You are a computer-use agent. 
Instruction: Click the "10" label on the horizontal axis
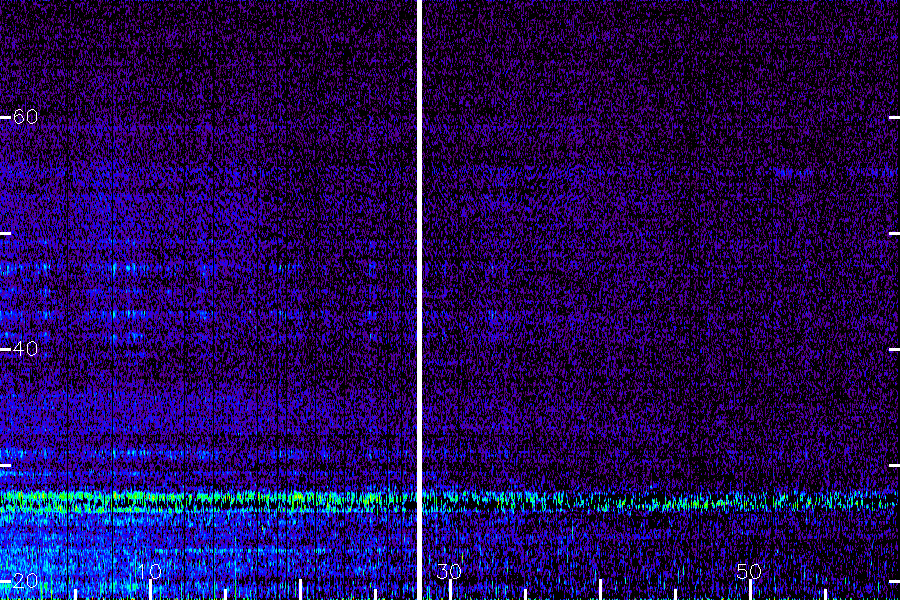tap(149, 571)
